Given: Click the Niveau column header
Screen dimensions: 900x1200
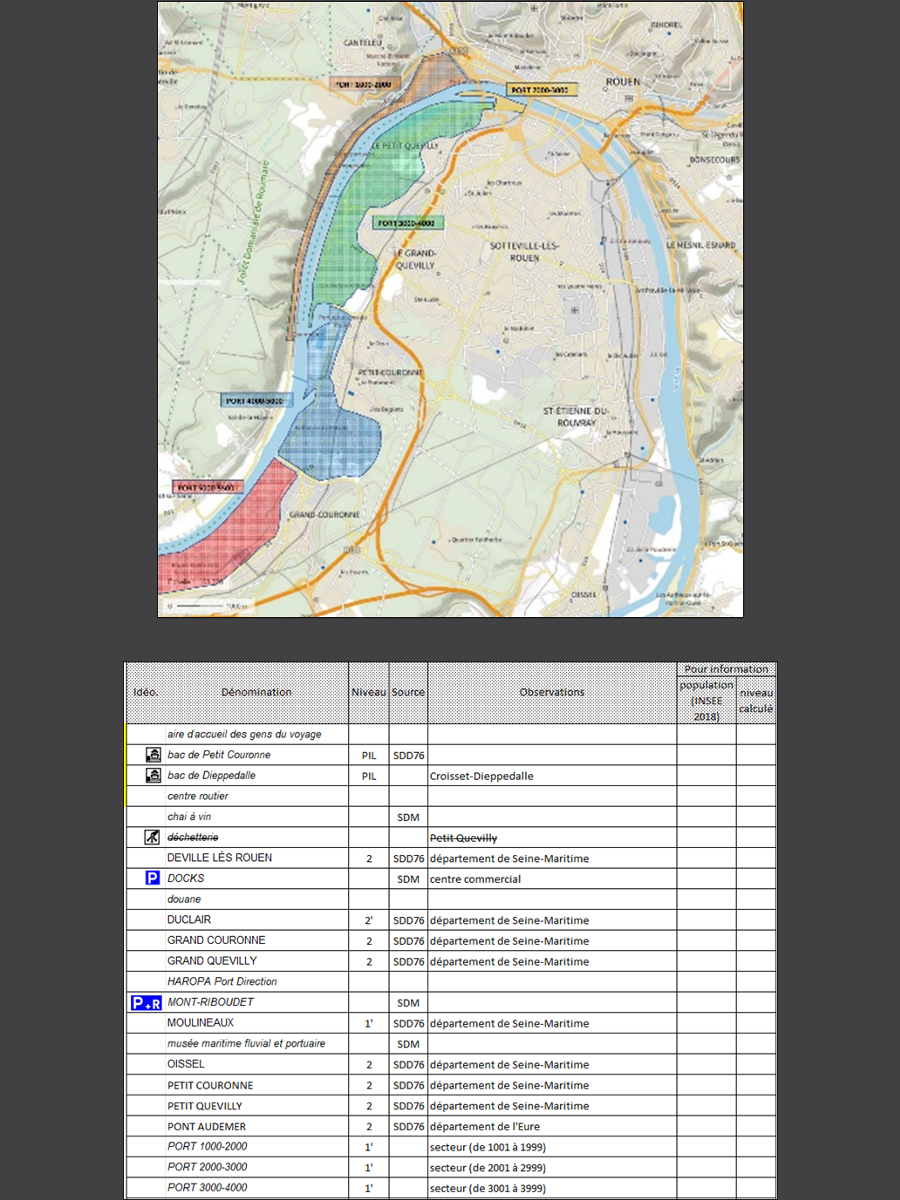Looking at the screenshot, I should click(x=368, y=692).
